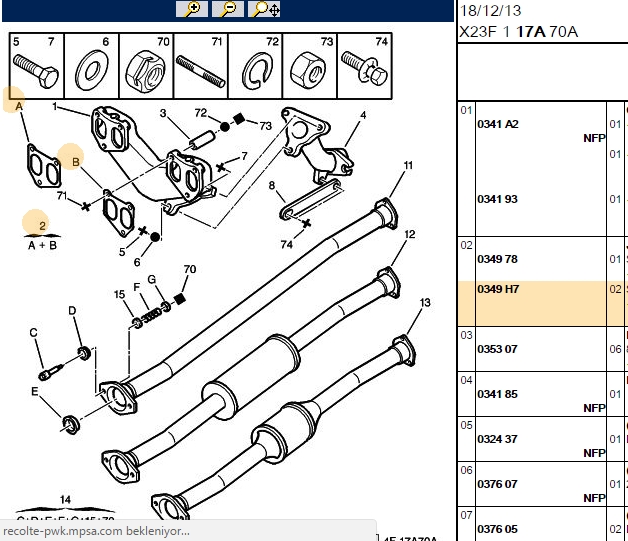Click row index 03 in parts table

pos(466,335)
